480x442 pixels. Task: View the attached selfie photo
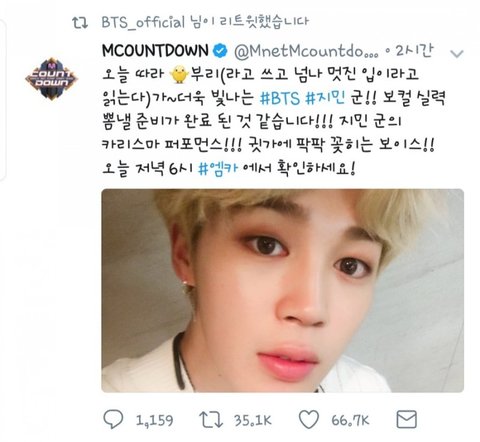(x=283, y=291)
